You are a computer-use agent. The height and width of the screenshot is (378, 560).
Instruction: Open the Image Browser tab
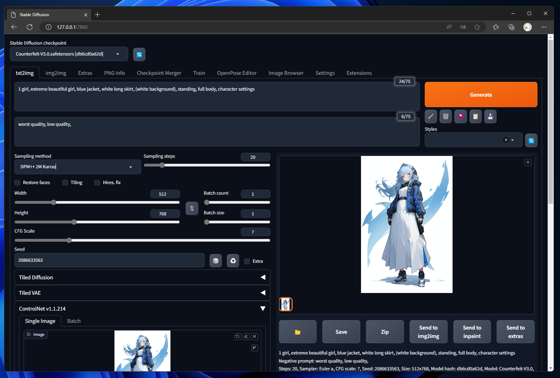point(286,73)
